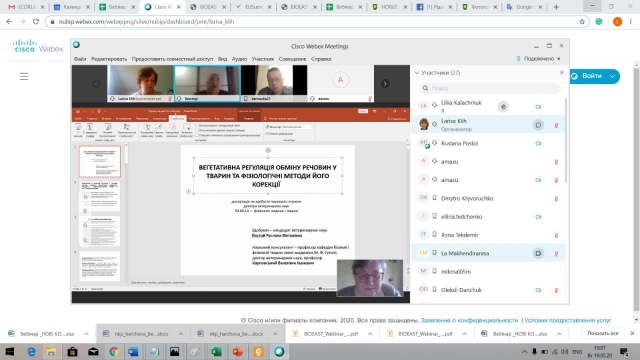Open new Chrome tab with plus button
Viewport: 640px width, 360px height.
click(556, 7)
